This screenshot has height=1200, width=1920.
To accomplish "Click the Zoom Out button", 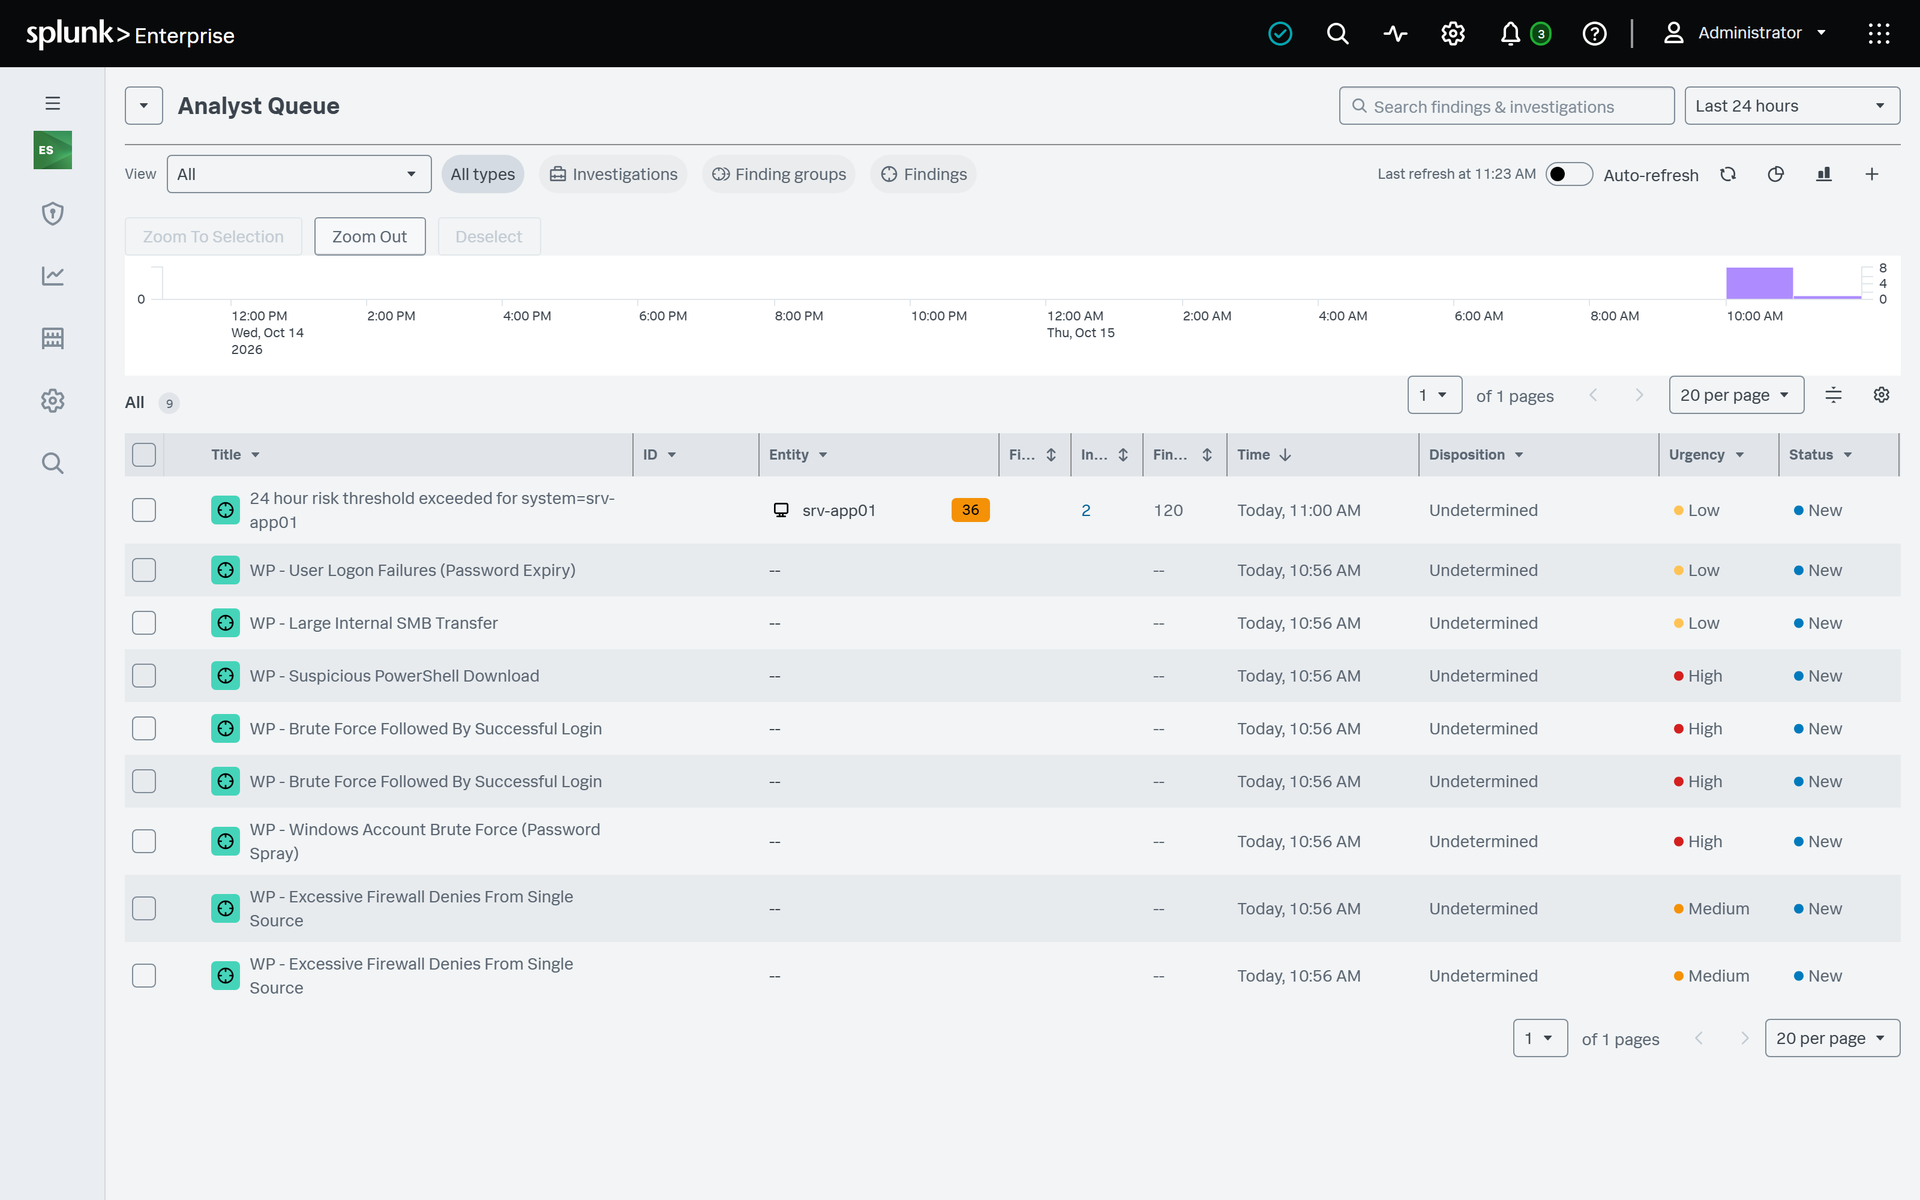I will point(369,236).
